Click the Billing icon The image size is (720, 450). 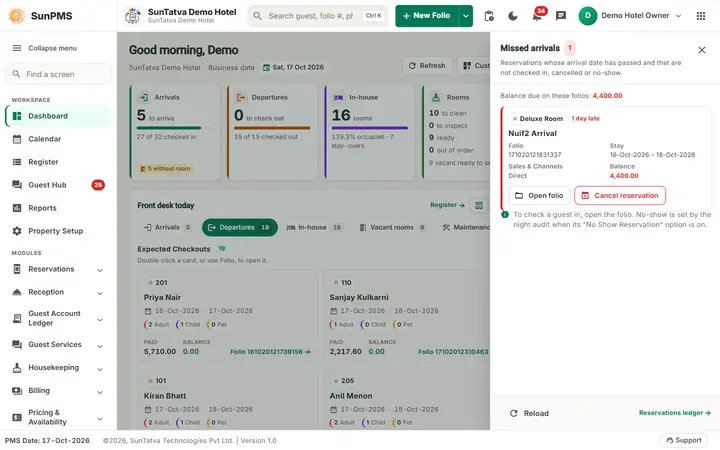(17, 390)
